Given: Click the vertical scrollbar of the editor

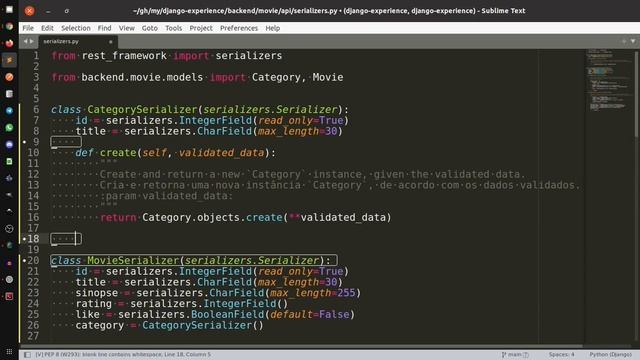Looking at the screenshot, I should click(x=637, y=94).
